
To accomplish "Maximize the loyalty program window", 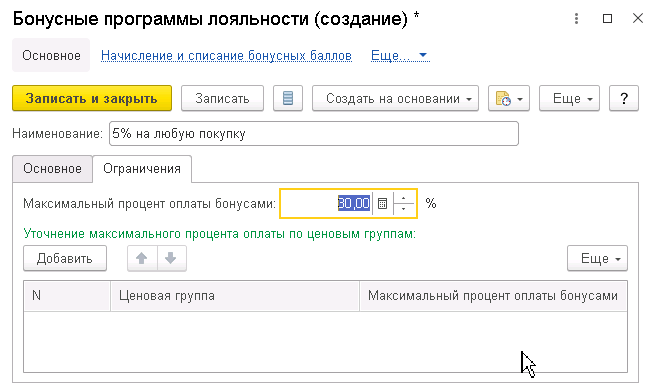I will [x=608, y=18].
